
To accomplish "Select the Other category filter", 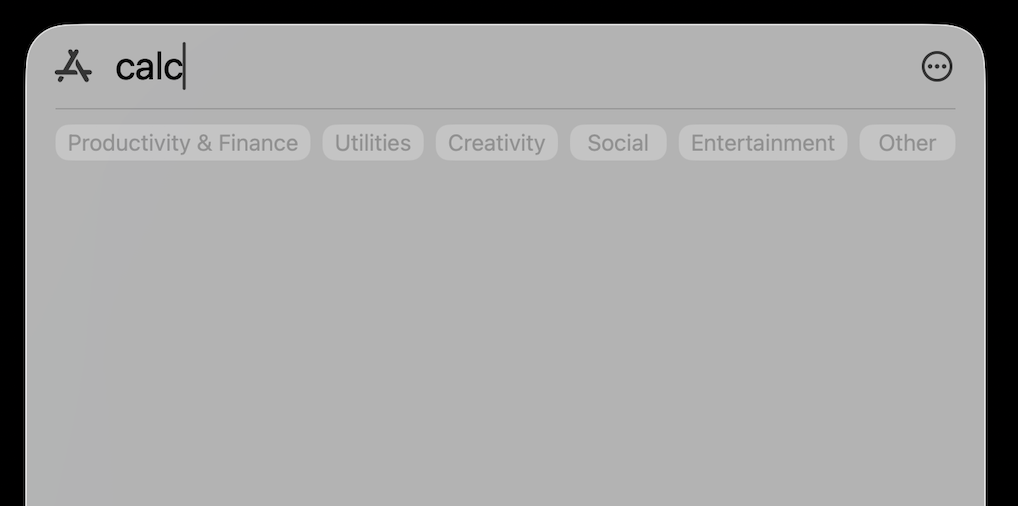I will [907, 143].
